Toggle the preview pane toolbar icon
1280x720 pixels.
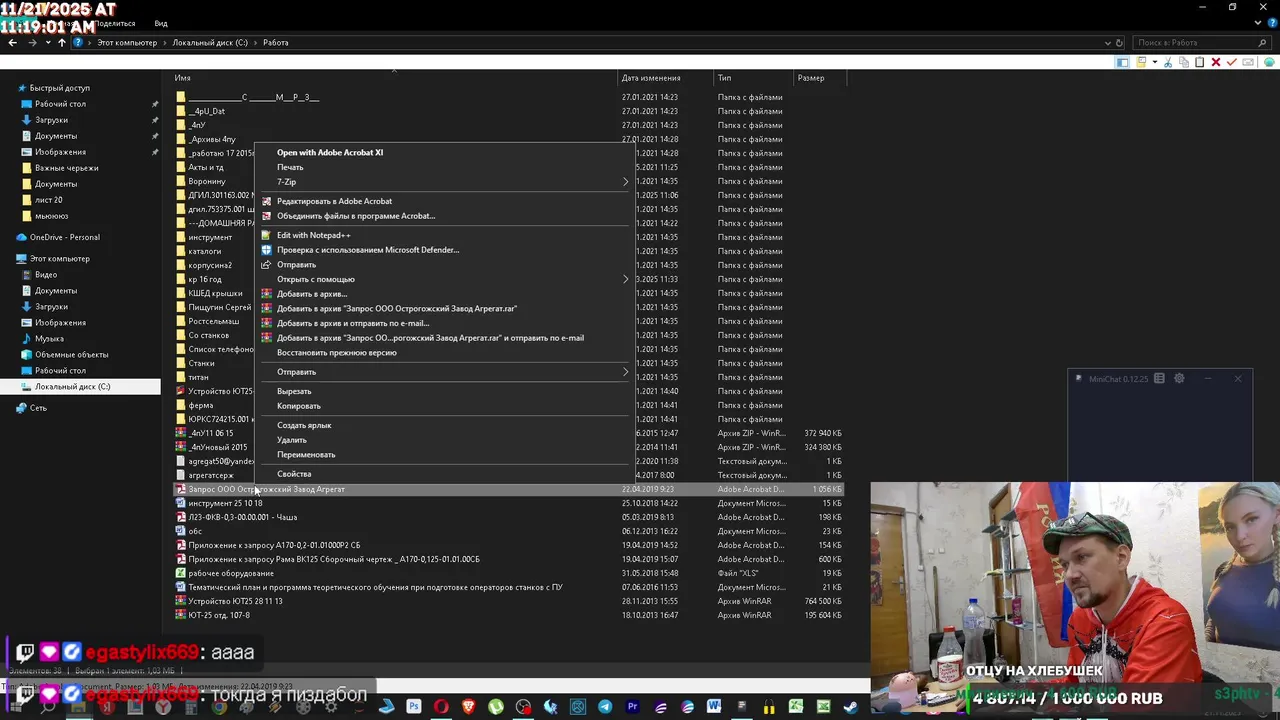pos(1123,62)
